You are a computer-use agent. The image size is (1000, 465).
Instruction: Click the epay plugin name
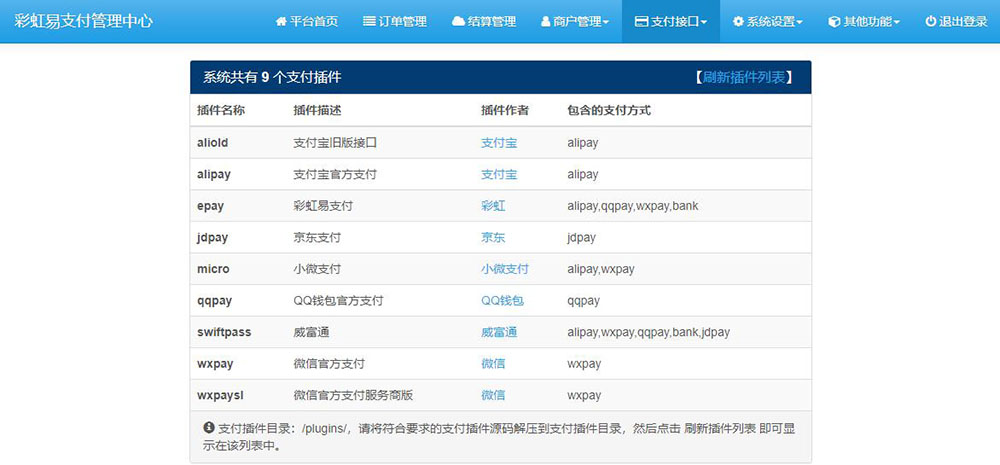pos(210,206)
